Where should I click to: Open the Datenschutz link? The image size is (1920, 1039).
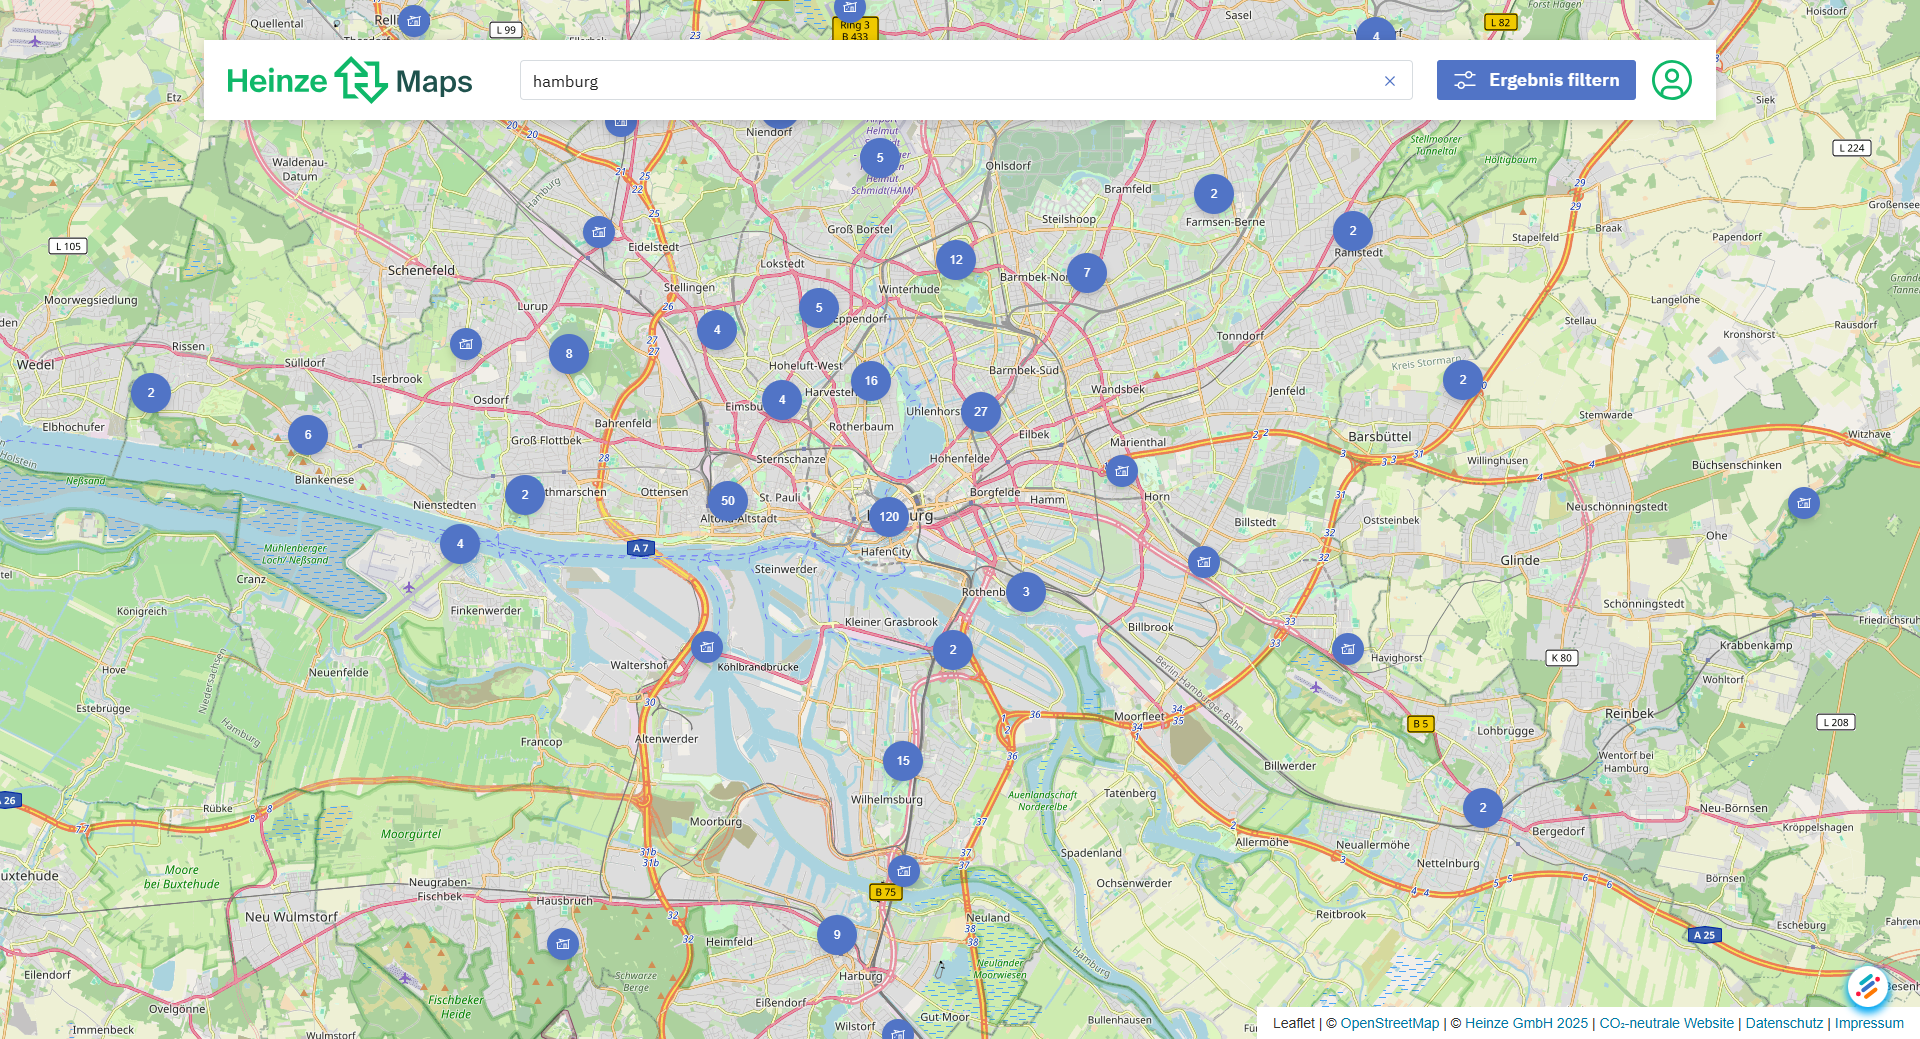click(x=1785, y=1023)
